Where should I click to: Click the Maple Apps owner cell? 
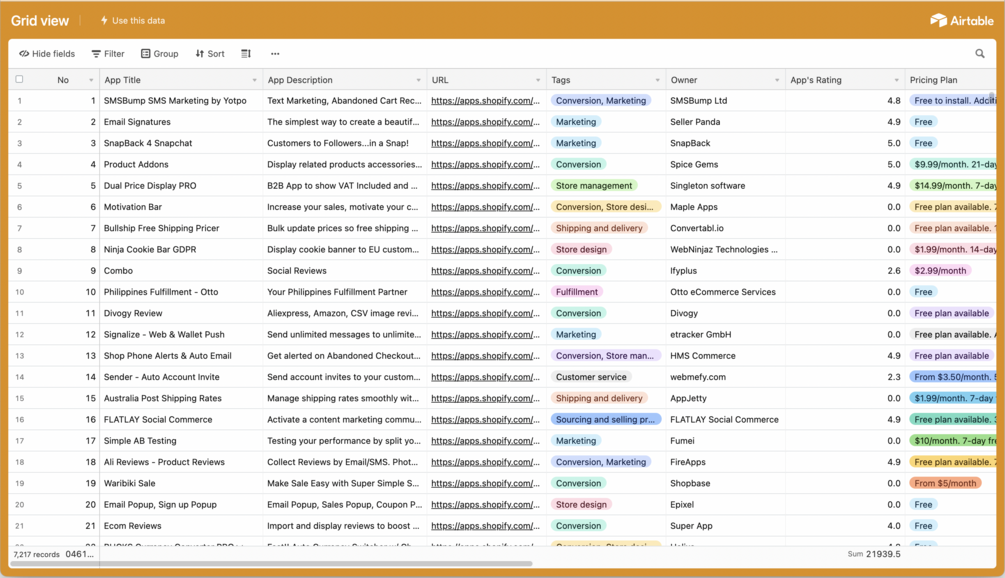tap(726, 207)
